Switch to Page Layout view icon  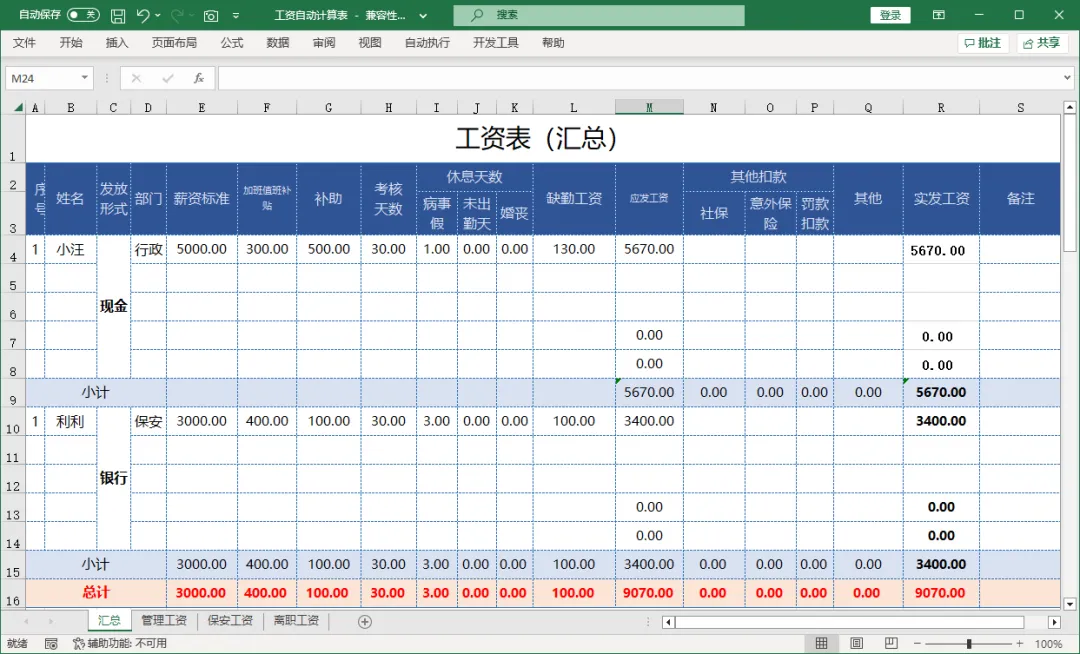[856, 644]
